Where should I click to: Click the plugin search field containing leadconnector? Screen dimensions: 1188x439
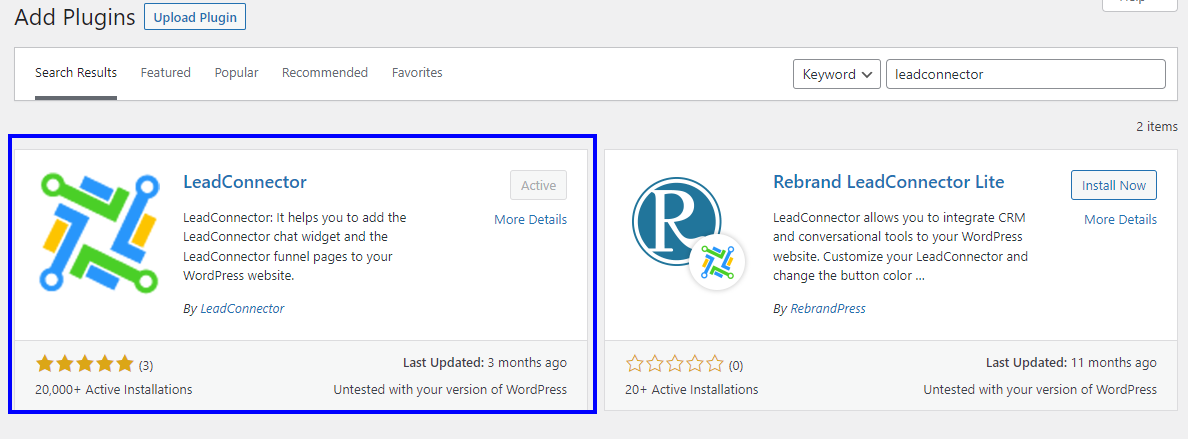point(1026,74)
